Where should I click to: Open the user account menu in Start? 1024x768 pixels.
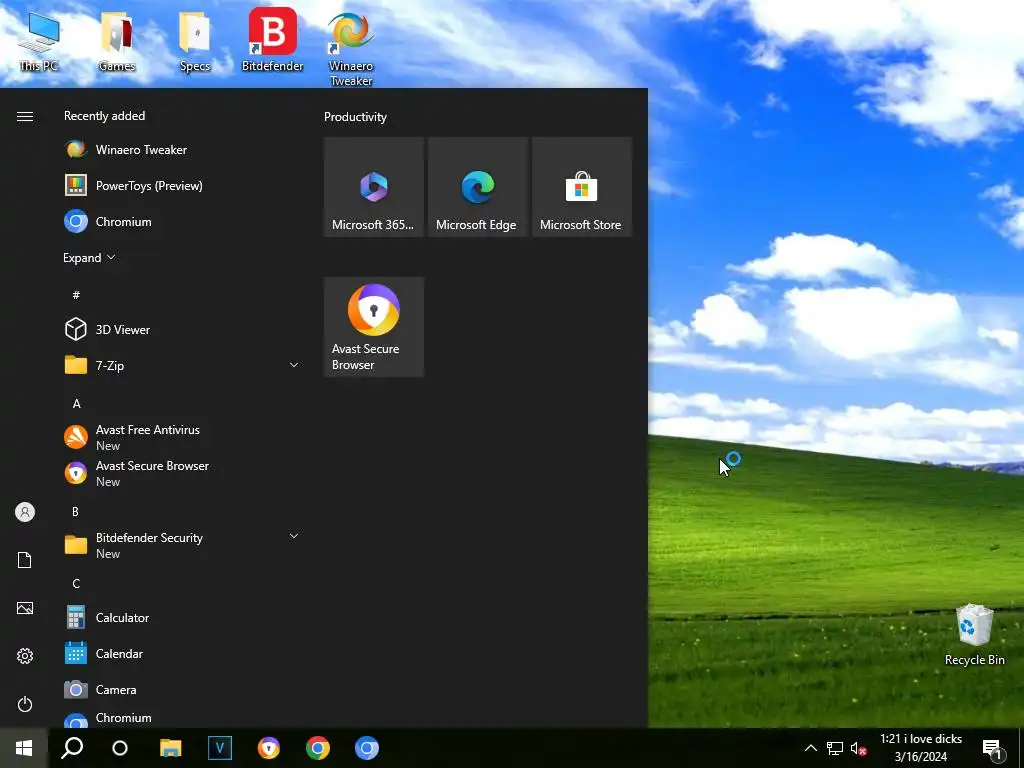point(25,512)
